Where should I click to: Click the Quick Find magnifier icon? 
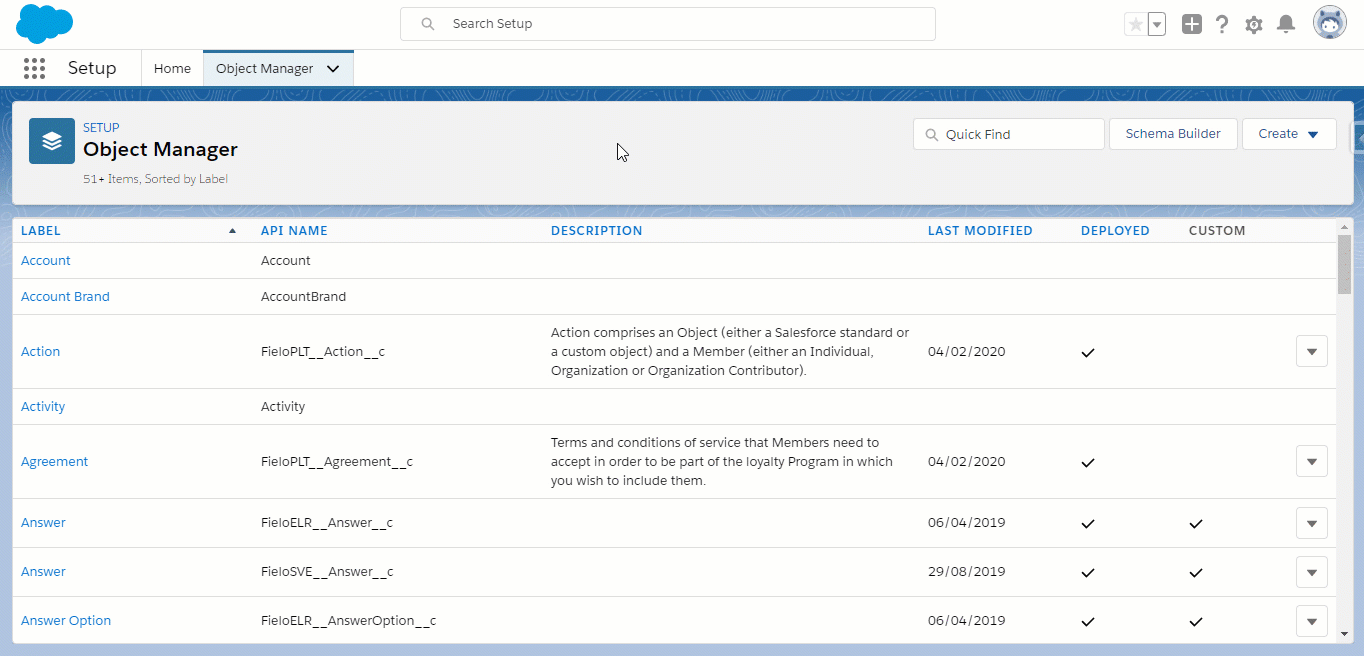pos(931,134)
